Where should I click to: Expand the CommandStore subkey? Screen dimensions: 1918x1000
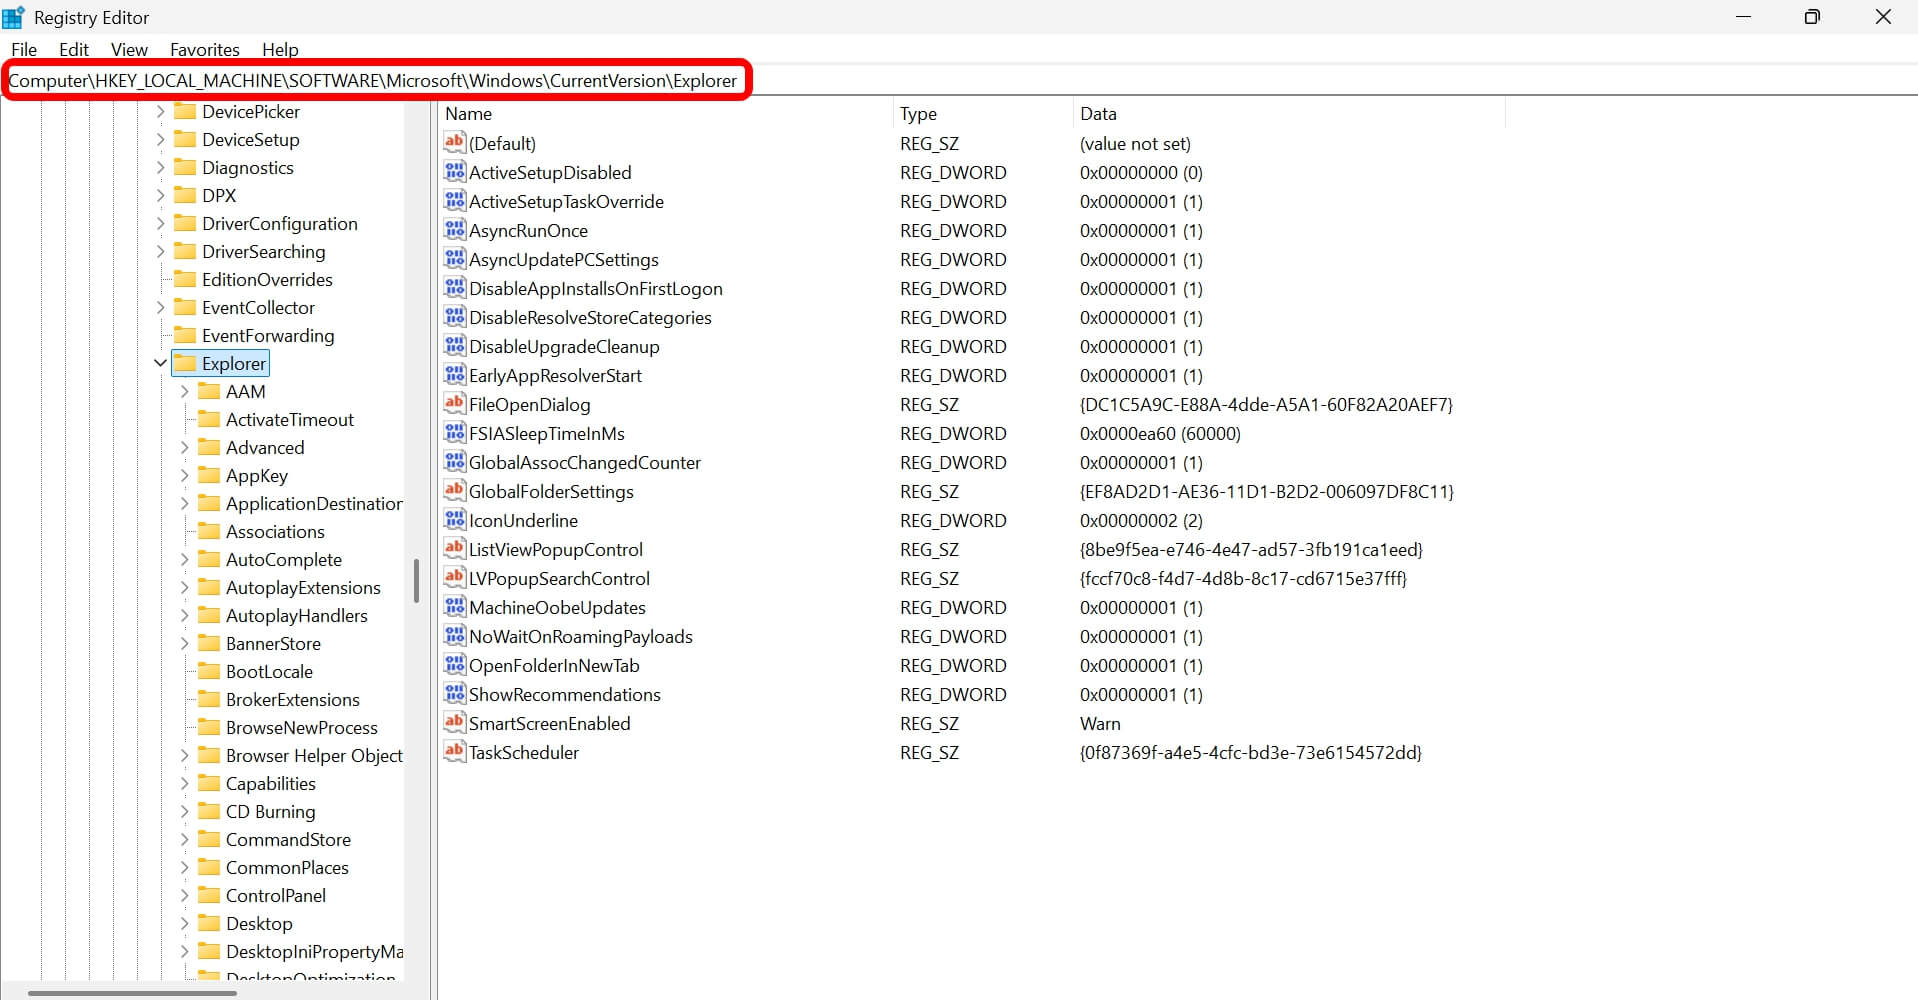coord(184,839)
